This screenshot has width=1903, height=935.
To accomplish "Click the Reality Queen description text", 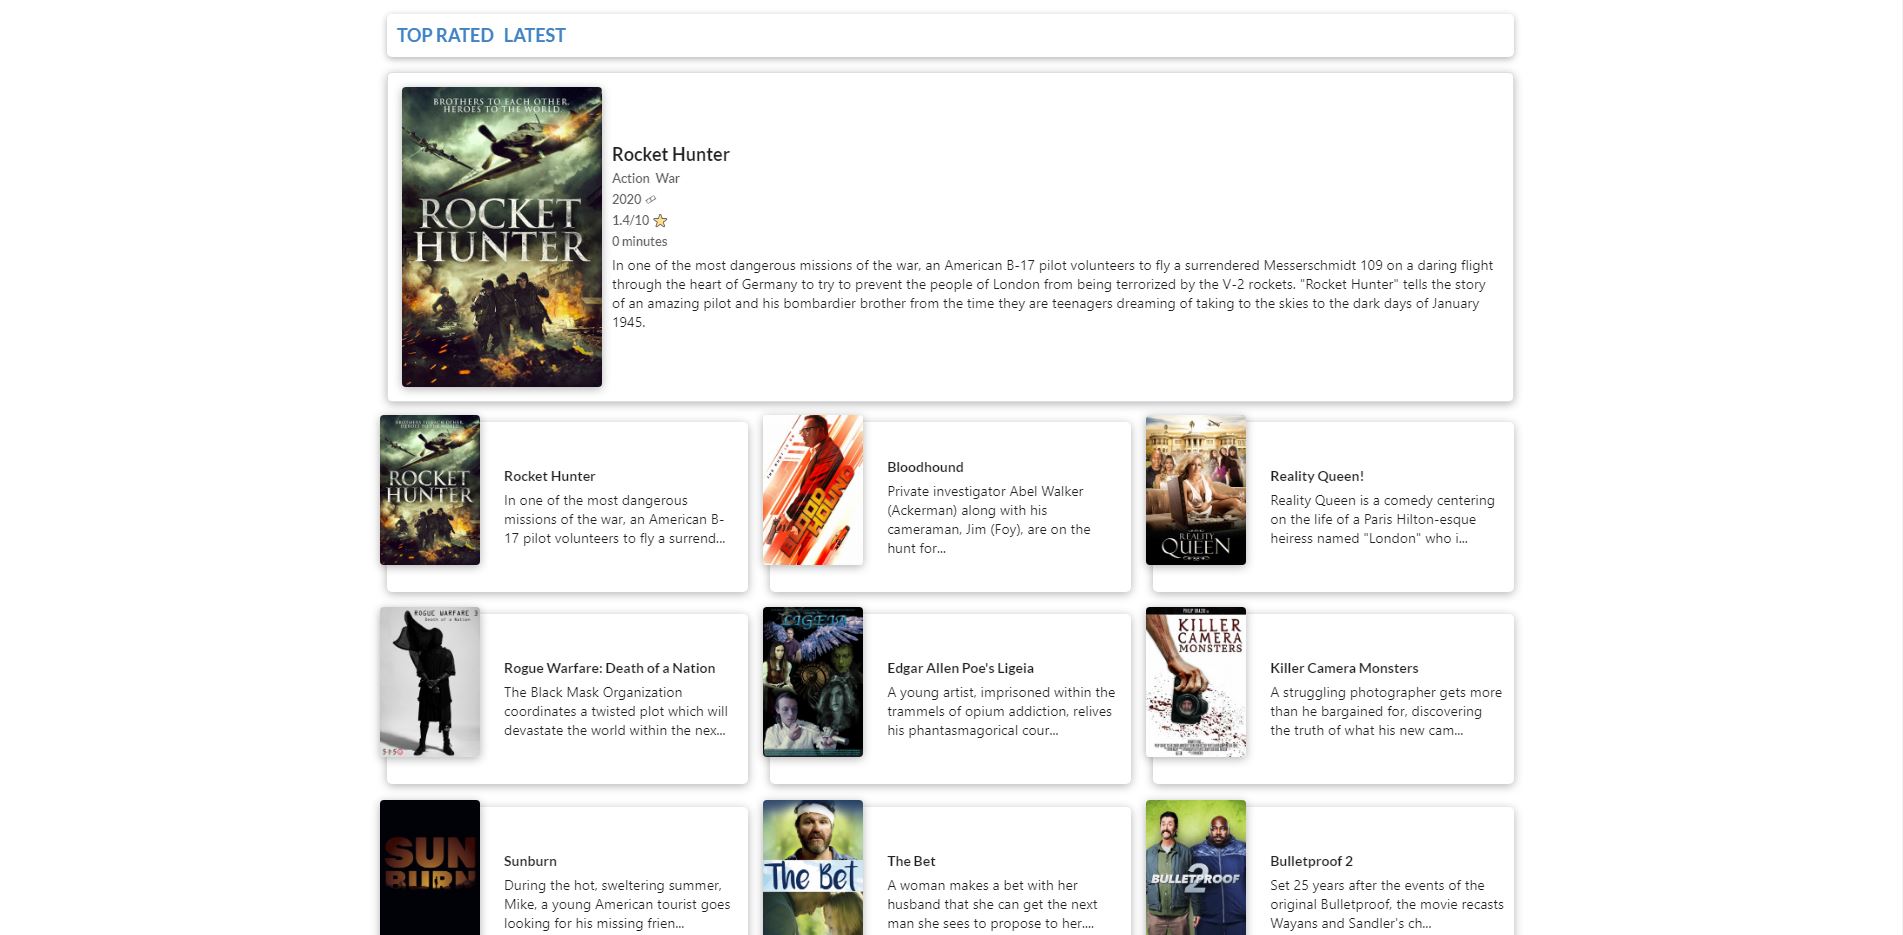I will click(1383, 519).
